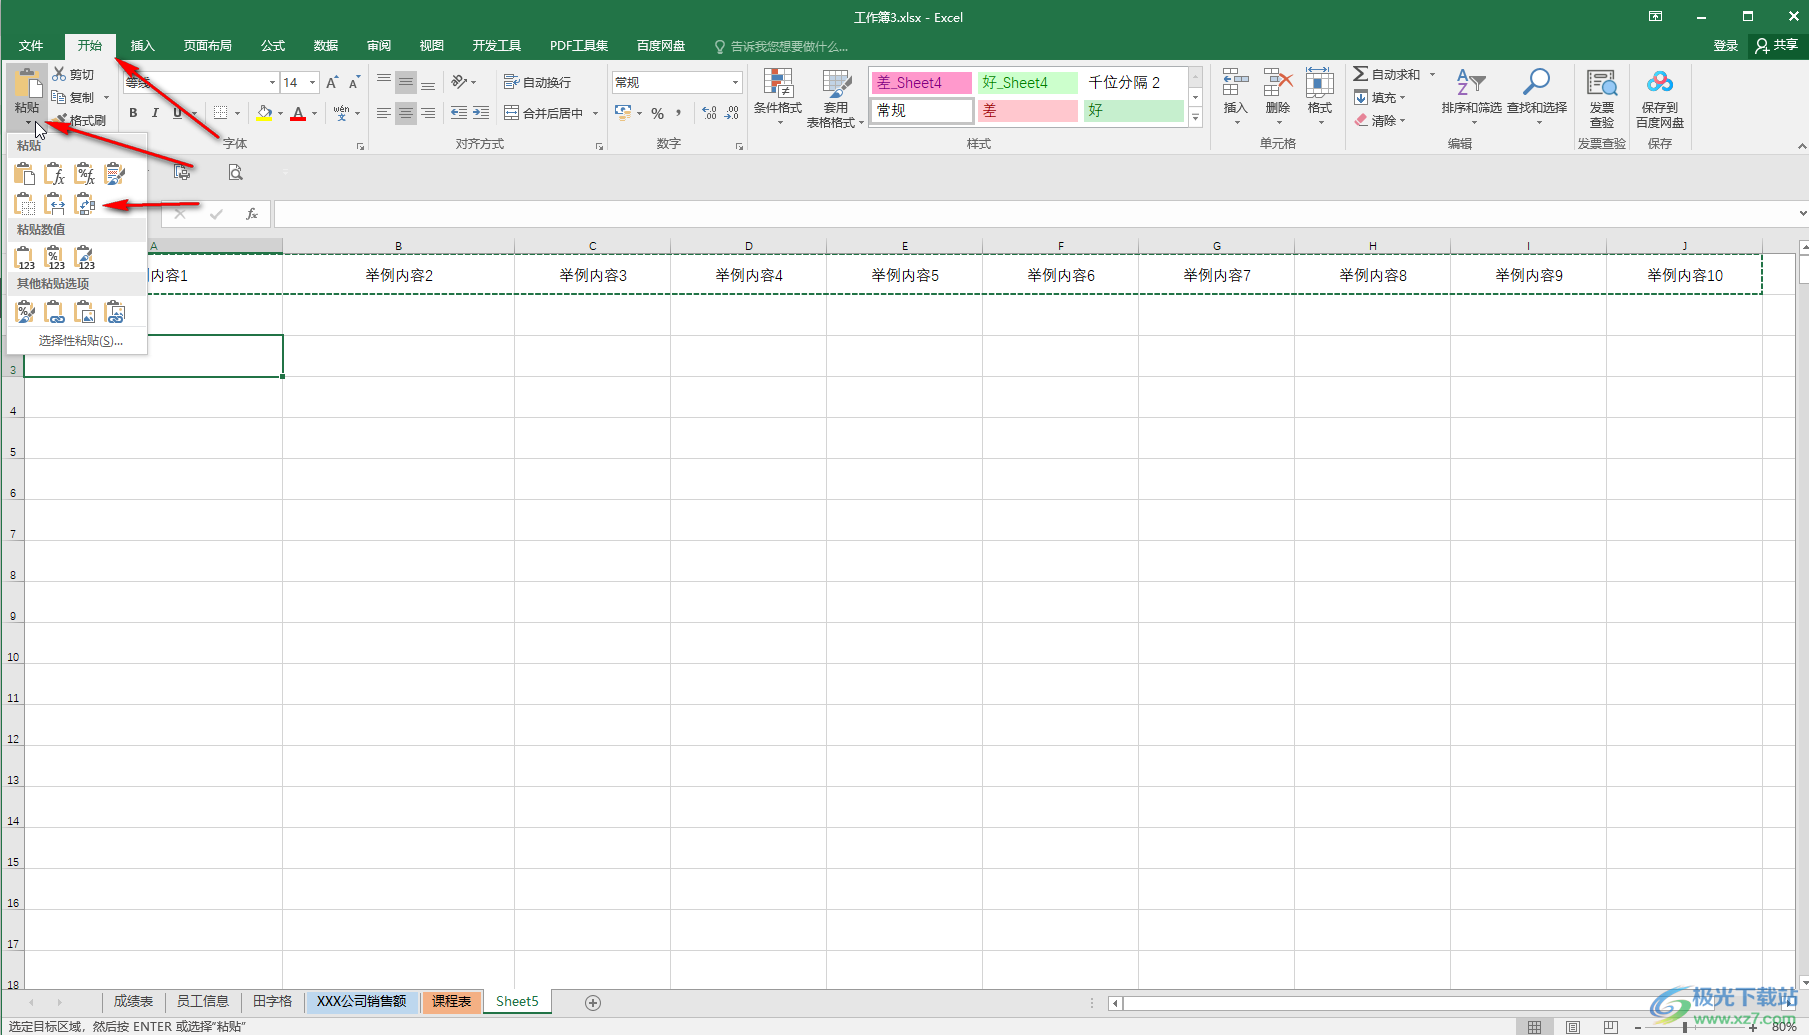Image resolution: width=1809 pixels, height=1035 pixels.
Task: Expand the cell styles gallery
Action: [1195, 117]
